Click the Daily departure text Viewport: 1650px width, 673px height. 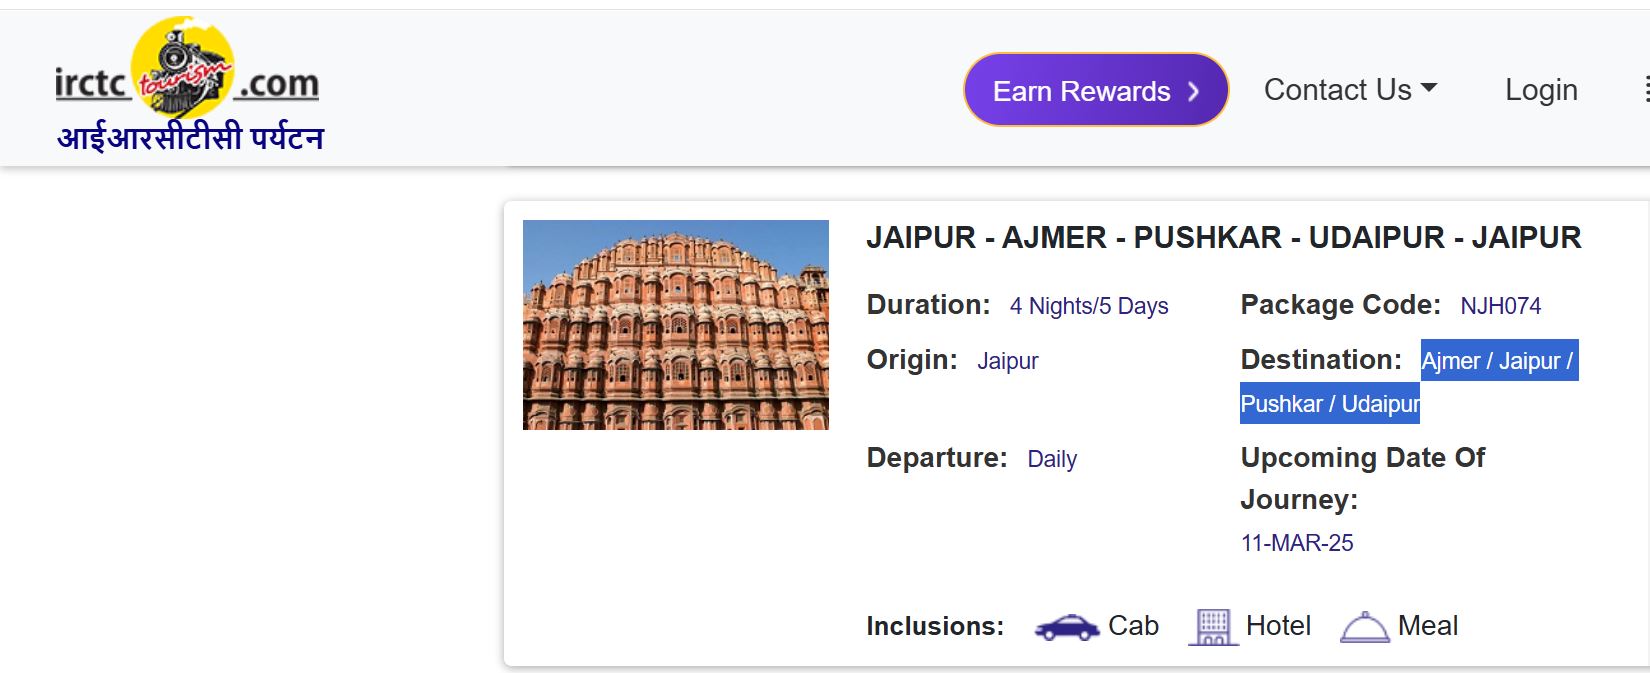coord(1052,459)
